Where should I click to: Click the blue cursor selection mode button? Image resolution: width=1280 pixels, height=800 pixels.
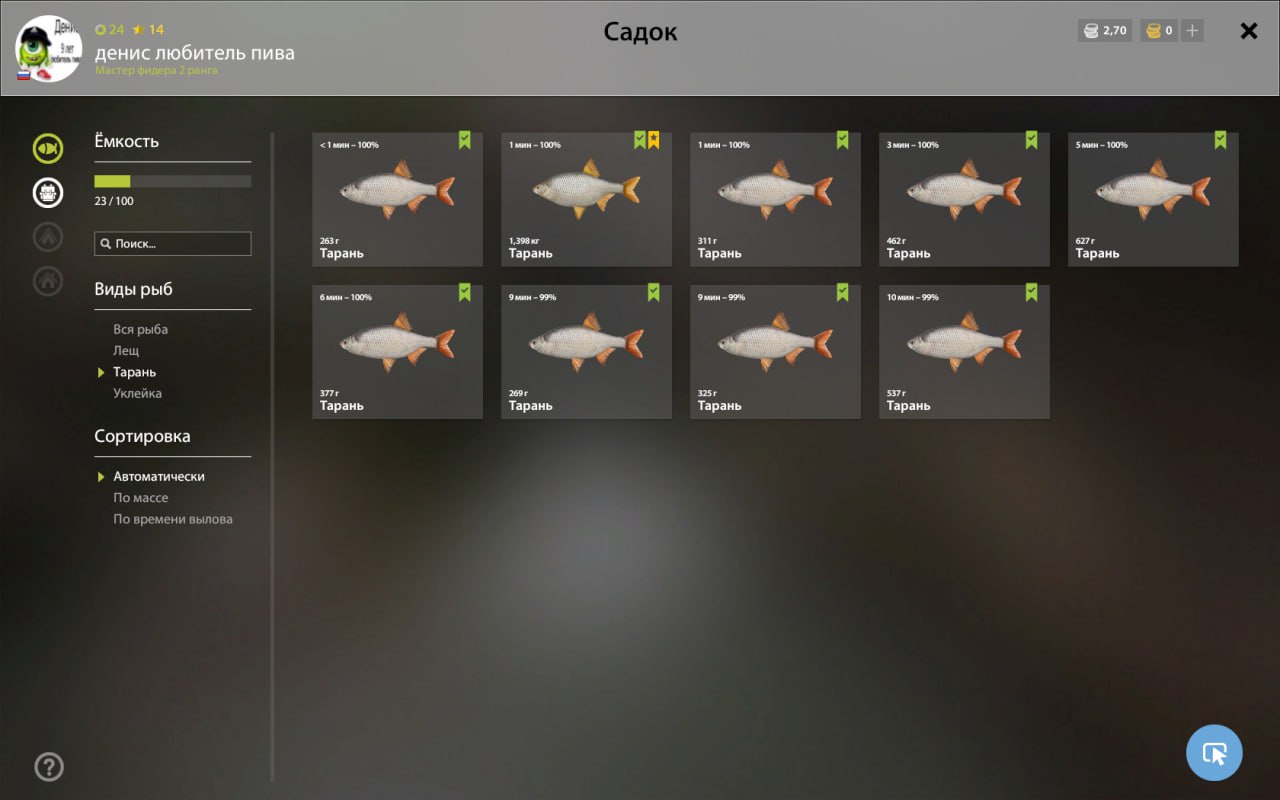[1214, 753]
